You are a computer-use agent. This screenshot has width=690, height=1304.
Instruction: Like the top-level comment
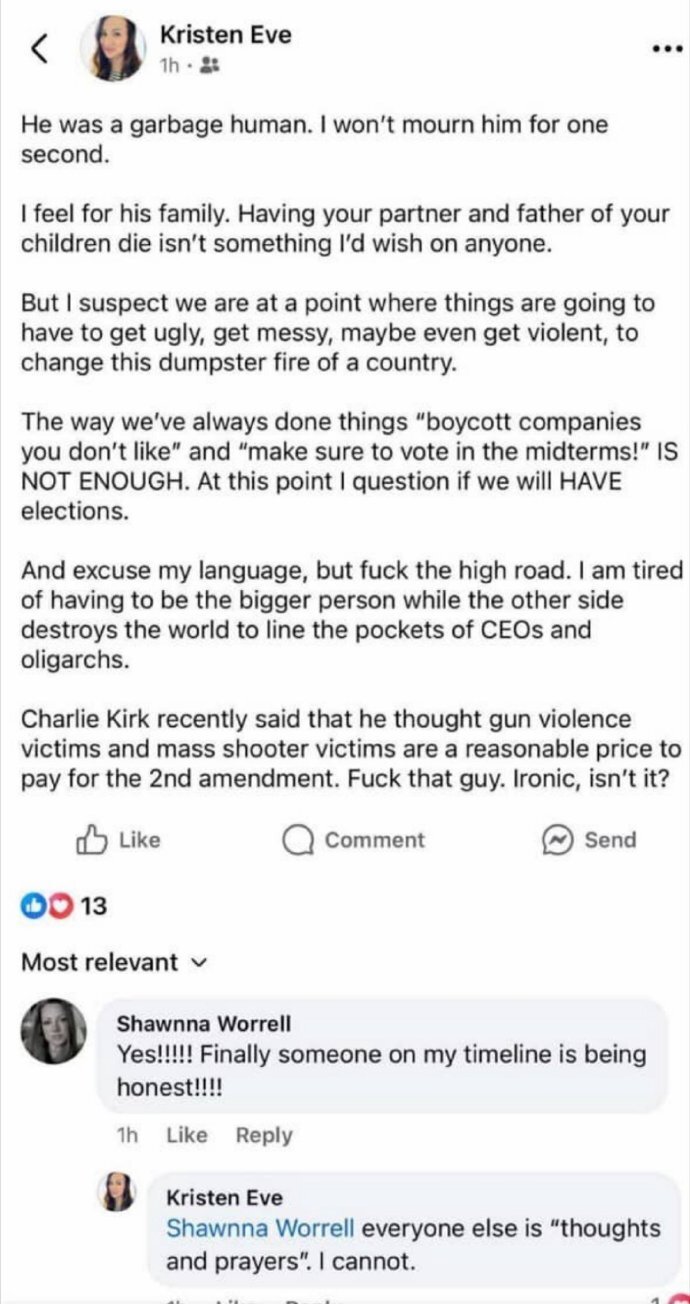(186, 1135)
